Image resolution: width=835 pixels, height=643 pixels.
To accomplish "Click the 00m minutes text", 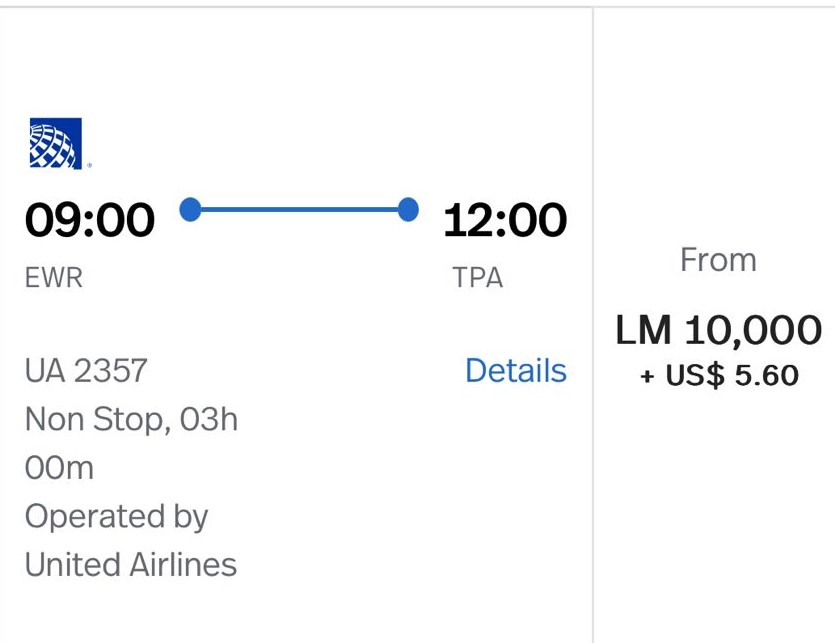I will click(59, 467).
